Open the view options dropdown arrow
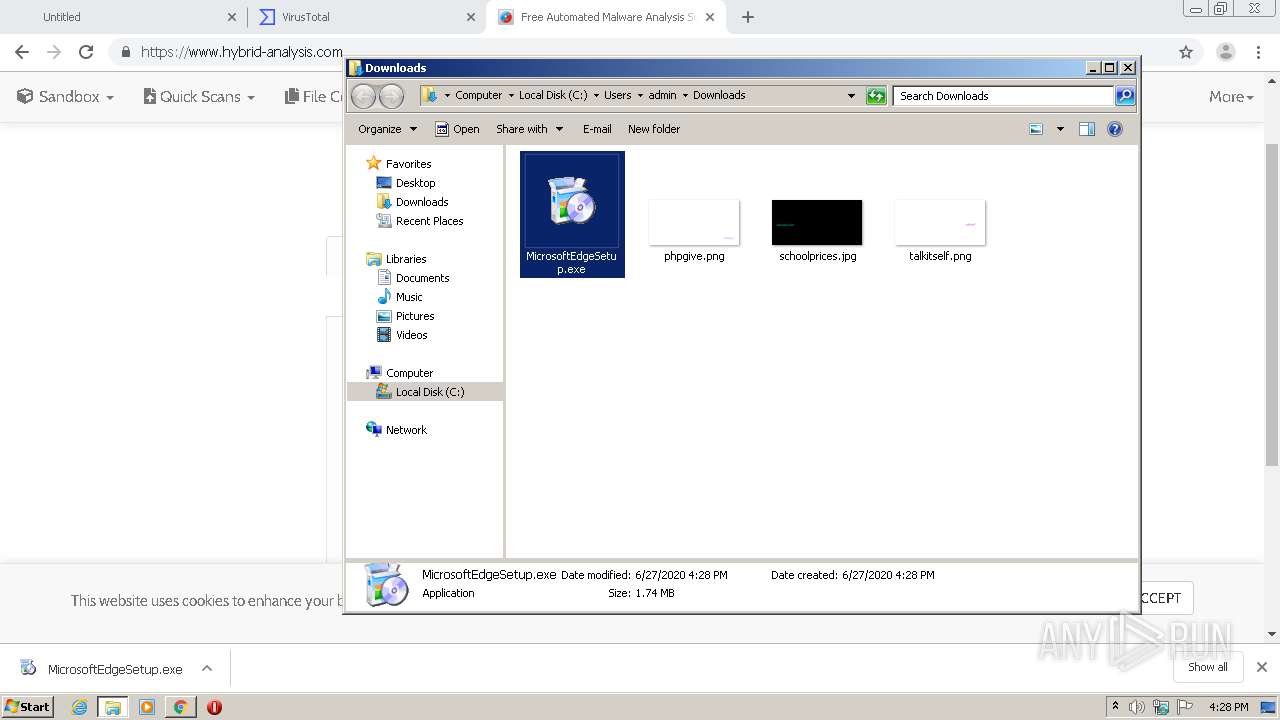This screenshot has width=1280, height=720. point(1060,129)
